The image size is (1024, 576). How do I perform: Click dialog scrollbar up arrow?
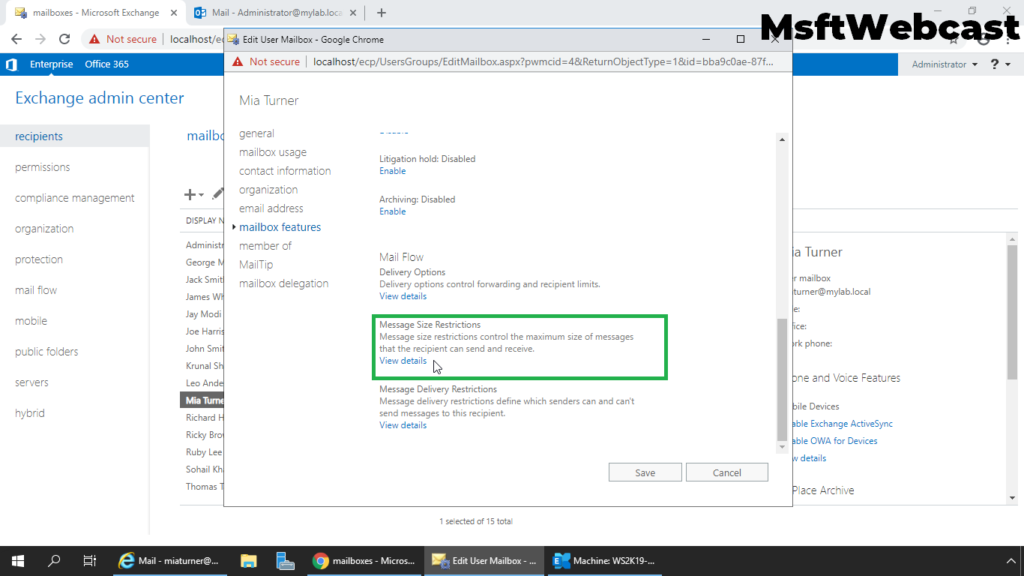point(782,140)
